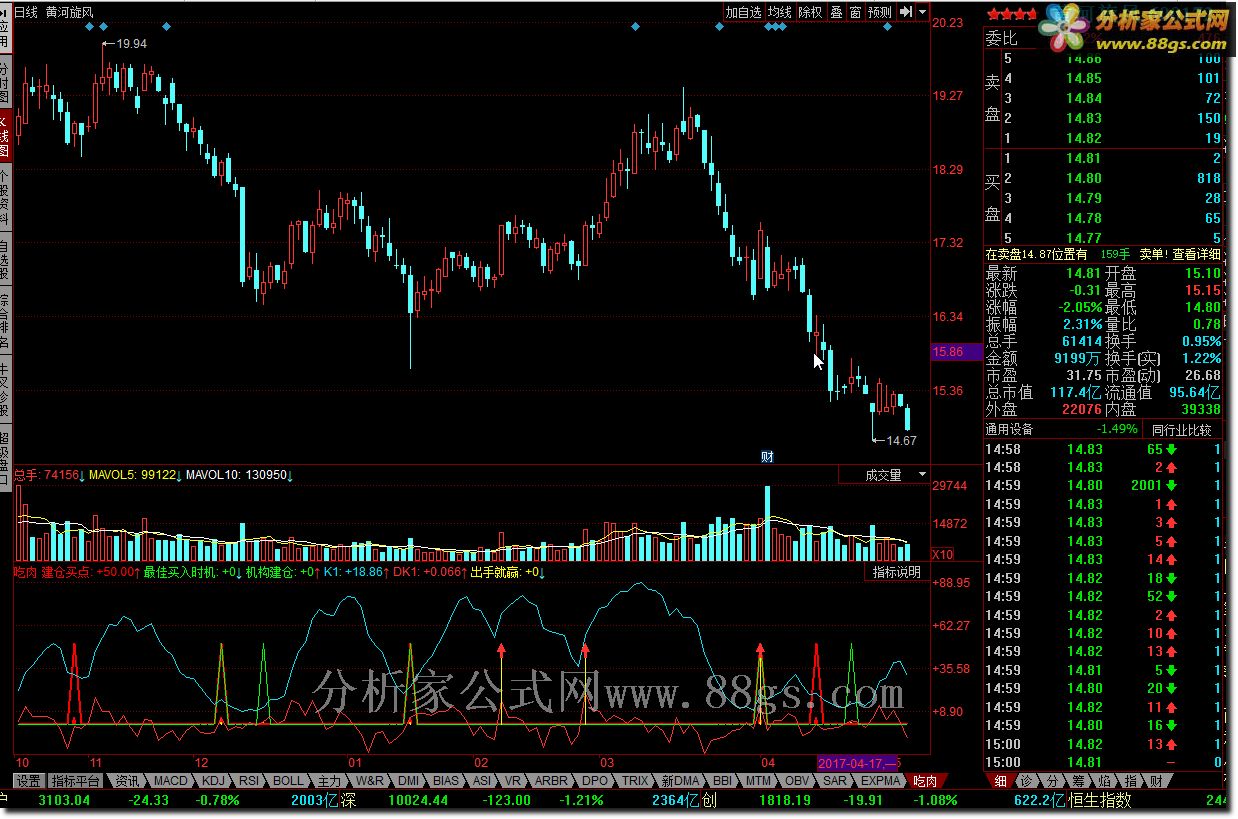Image resolution: width=1238 pixels, height=819 pixels.
Task: Switch indicator to KDJ
Action: [x=213, y=781]
